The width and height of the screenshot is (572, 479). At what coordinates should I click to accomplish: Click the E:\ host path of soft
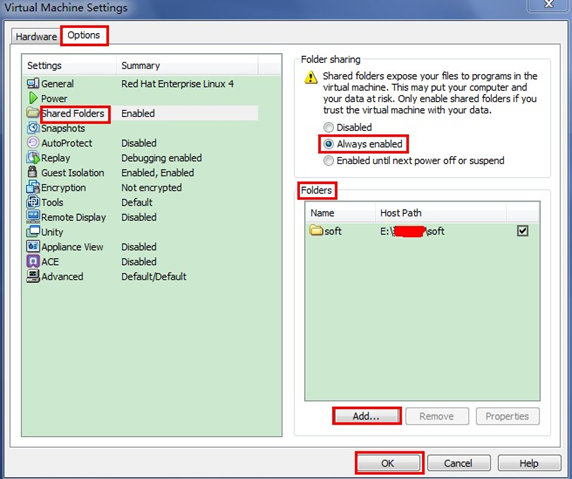tap(412, 231)
